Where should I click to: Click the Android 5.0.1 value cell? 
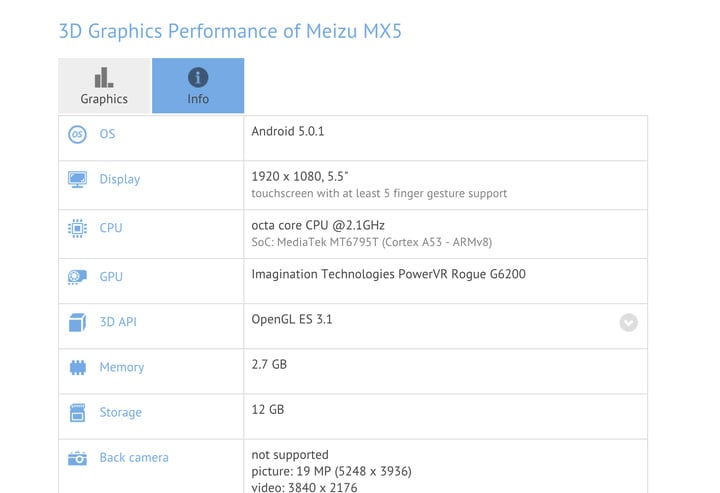pyautogui.click(x=287, y=131)
